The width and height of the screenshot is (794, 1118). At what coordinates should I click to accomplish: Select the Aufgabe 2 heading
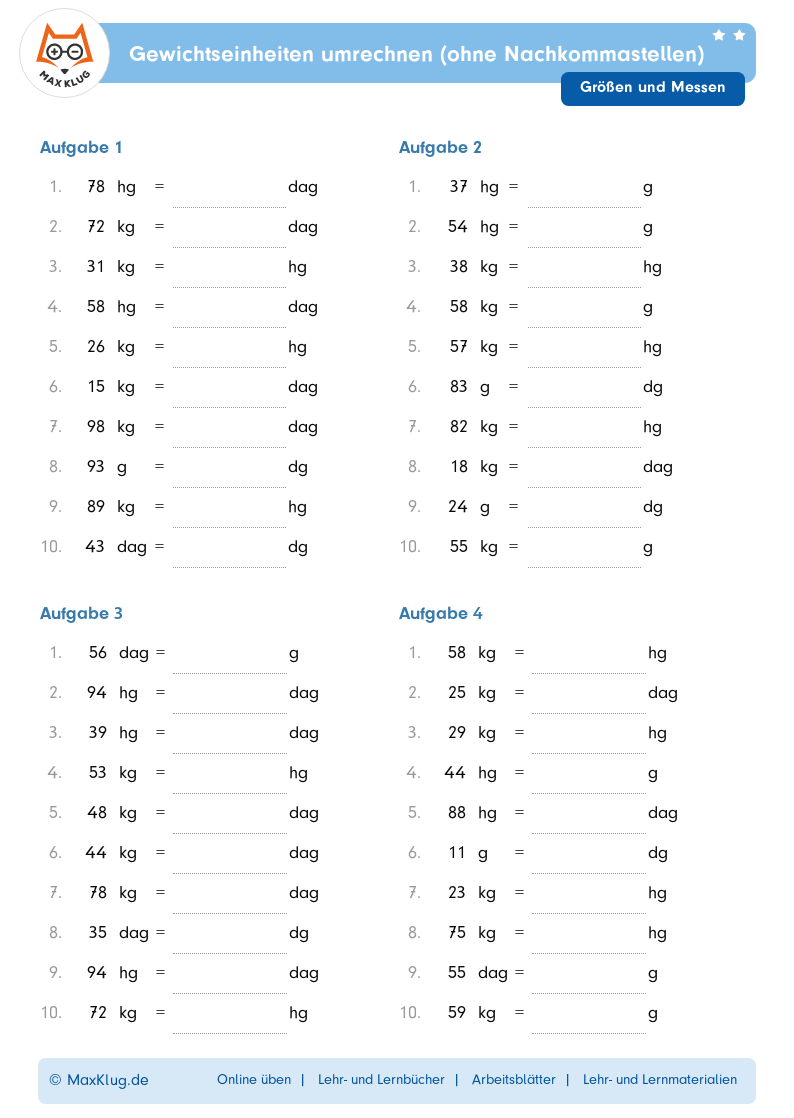coord(440,148)
